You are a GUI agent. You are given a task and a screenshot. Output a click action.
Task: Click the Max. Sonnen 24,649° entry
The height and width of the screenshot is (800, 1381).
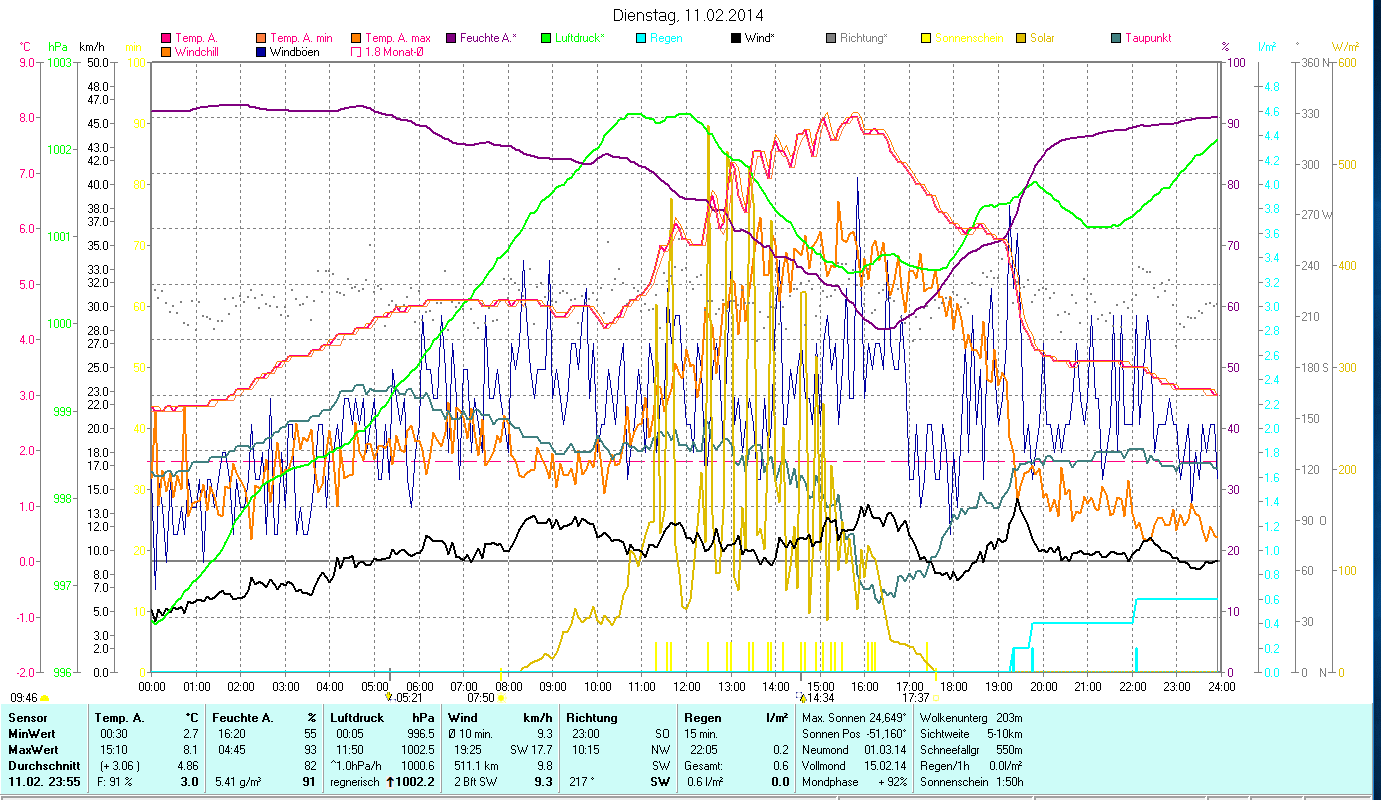[853, 718]
